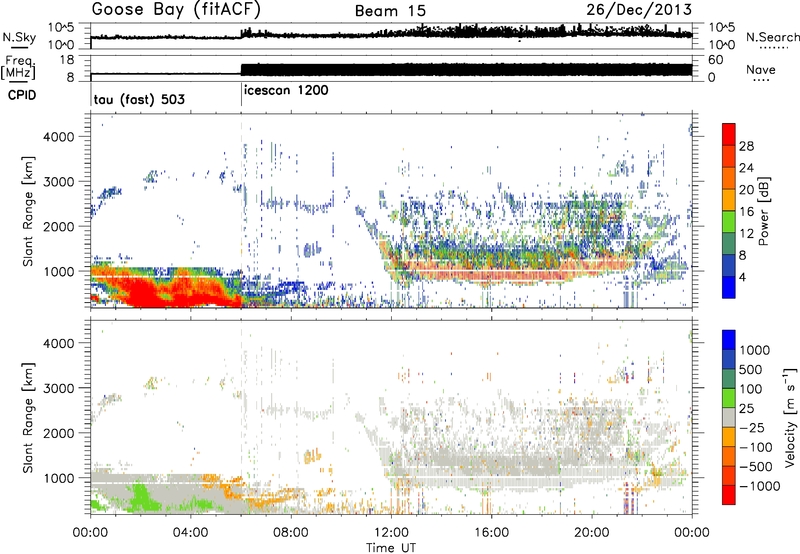The width and height of the screenshot is (800, 554).
Task: Click the '08:00' time tick label
Action: [291, 533]
